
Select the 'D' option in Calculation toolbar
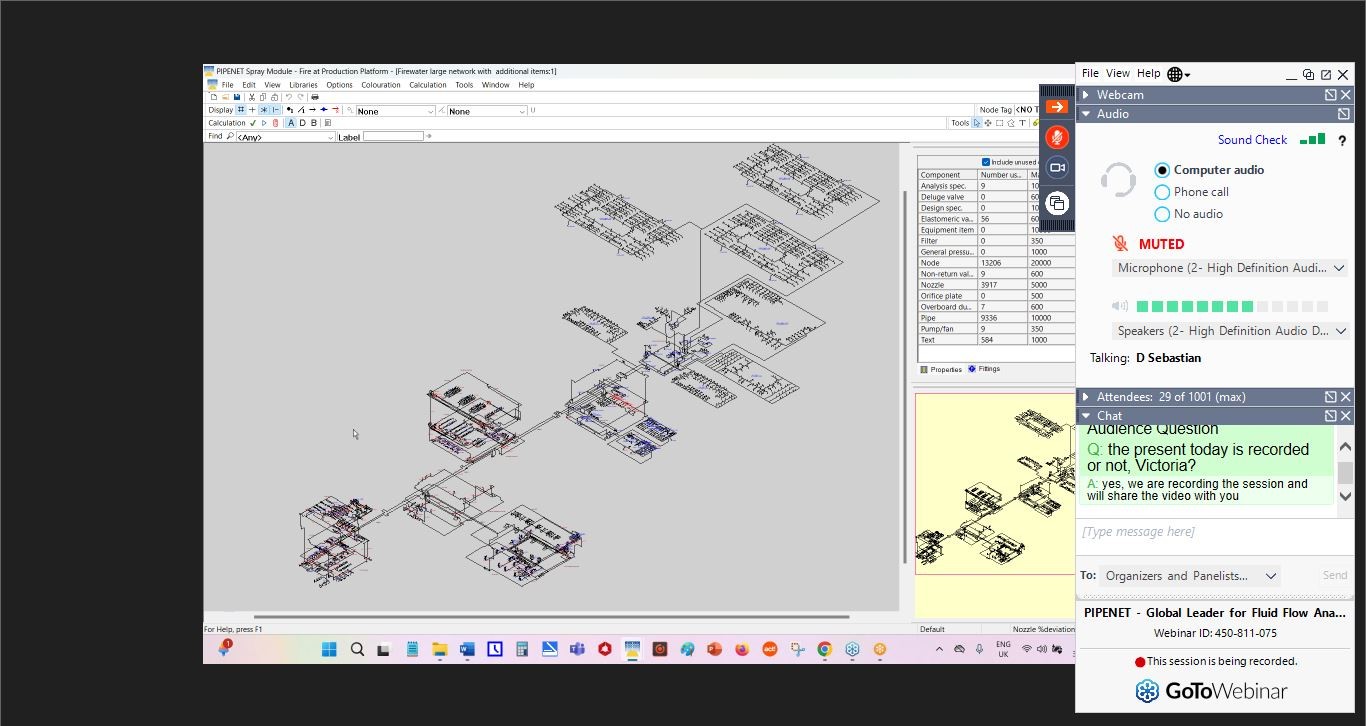point(303,123)
